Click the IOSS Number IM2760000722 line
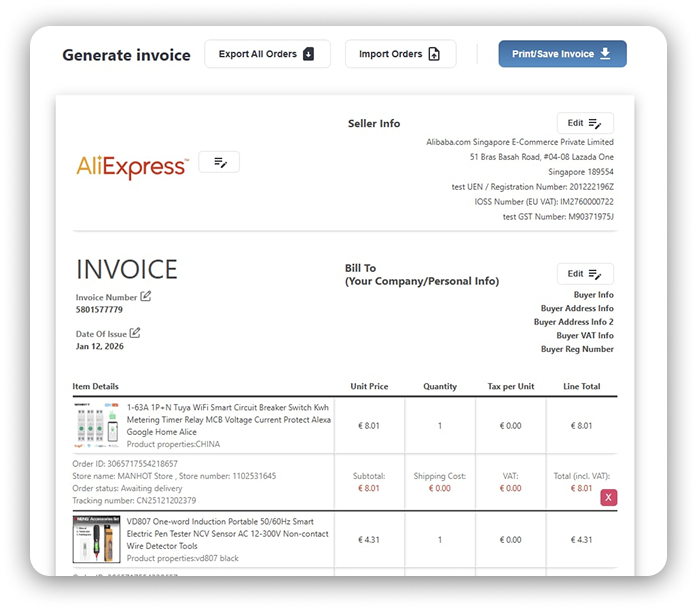Viewport: 697px width, 610px height. point(544,202)
